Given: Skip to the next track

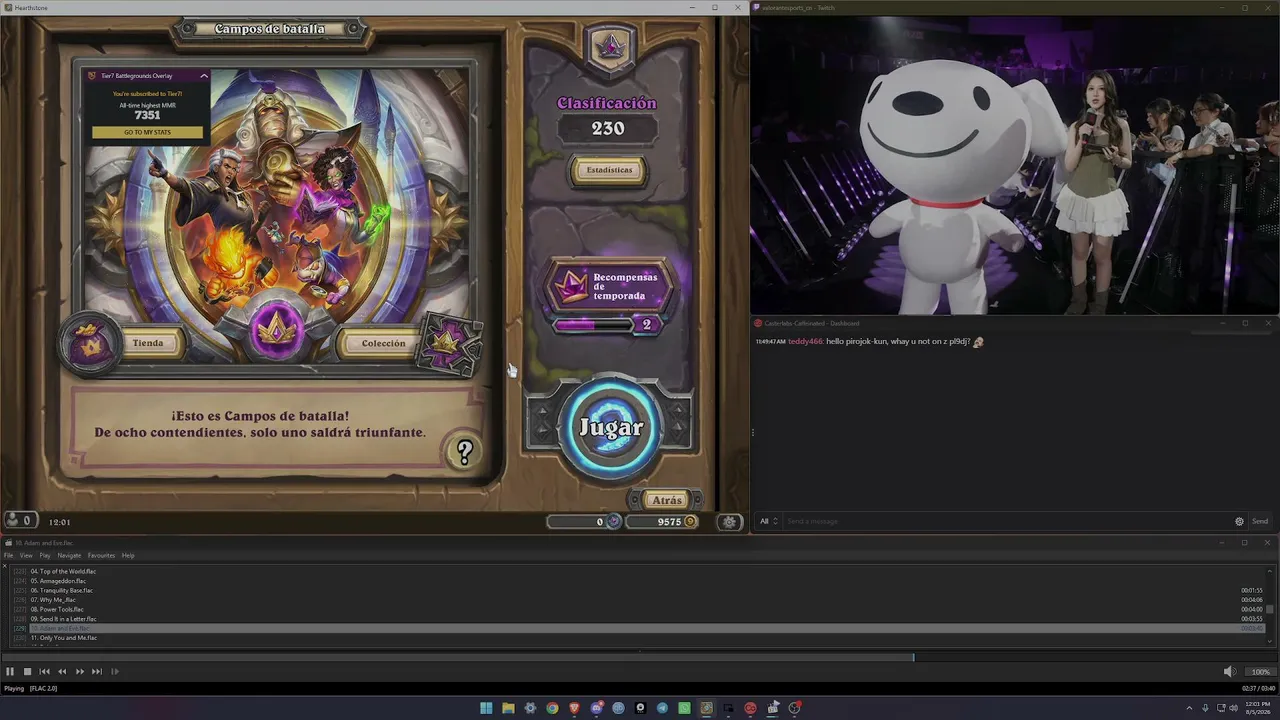Looking at the screenshot, I should coord(97,672).
